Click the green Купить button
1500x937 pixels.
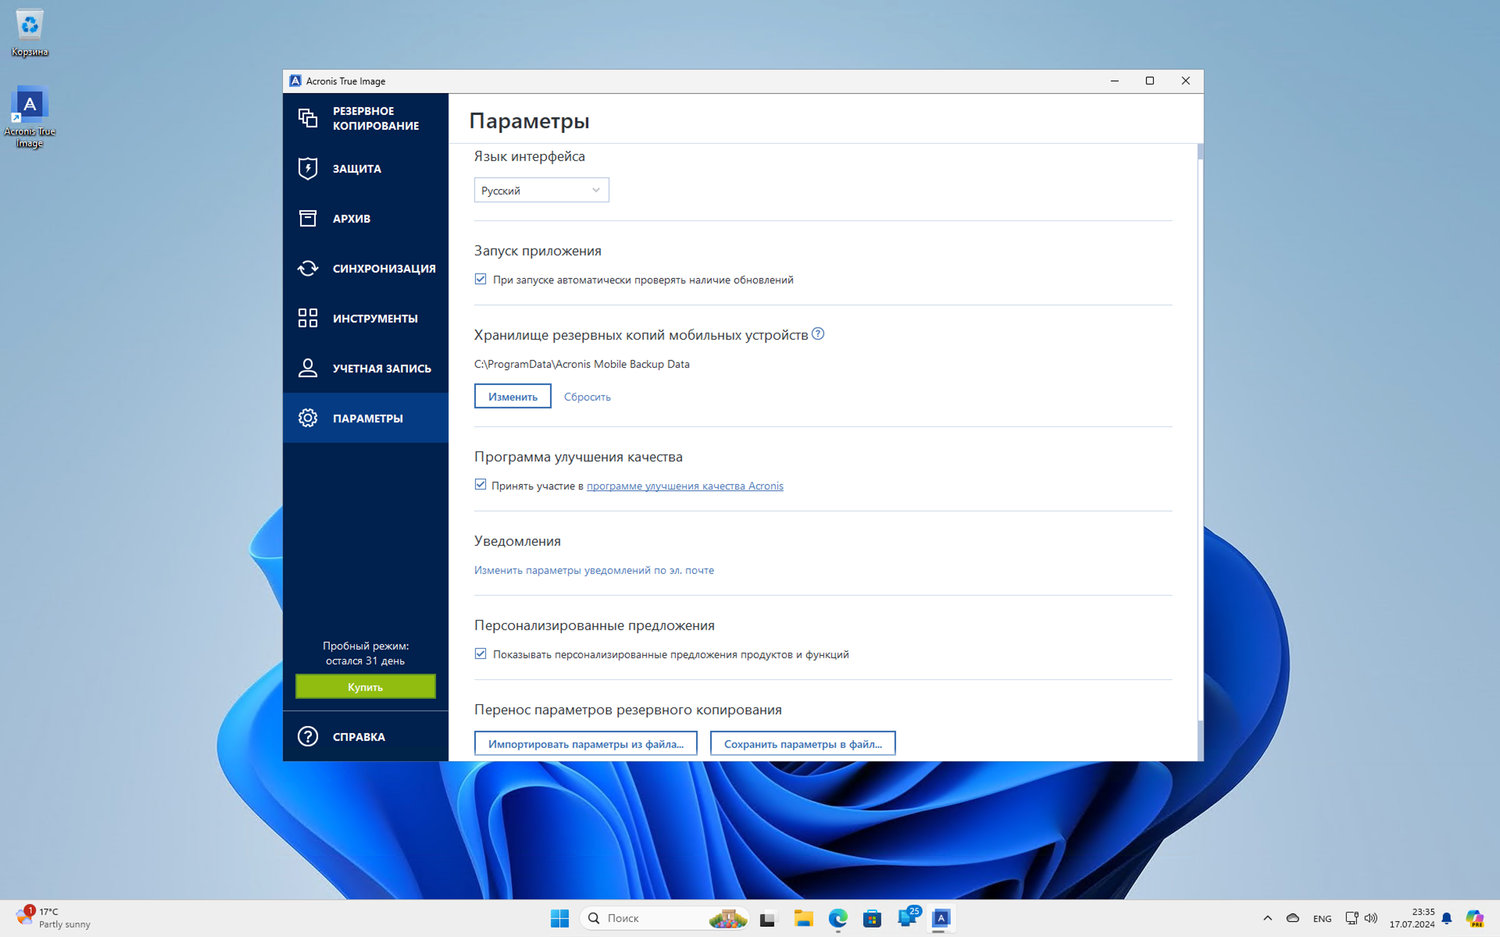point(365,687)
